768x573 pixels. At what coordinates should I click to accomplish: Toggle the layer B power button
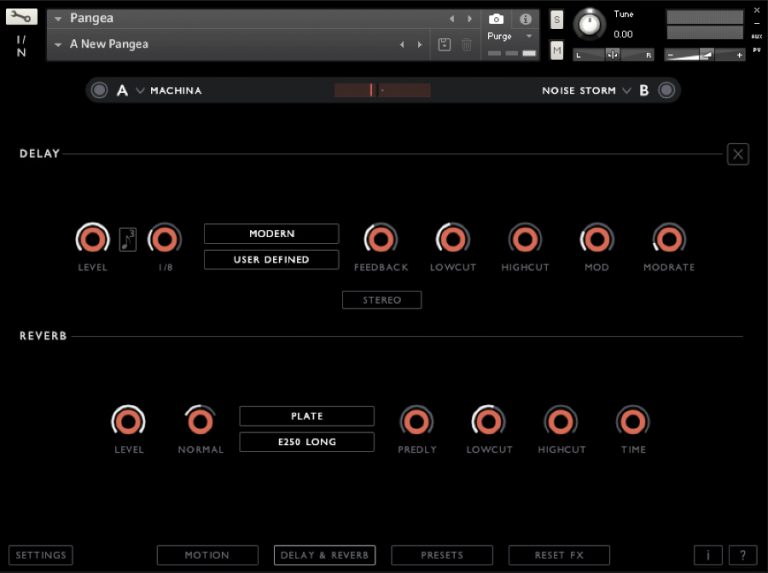[x=667, y=91]
